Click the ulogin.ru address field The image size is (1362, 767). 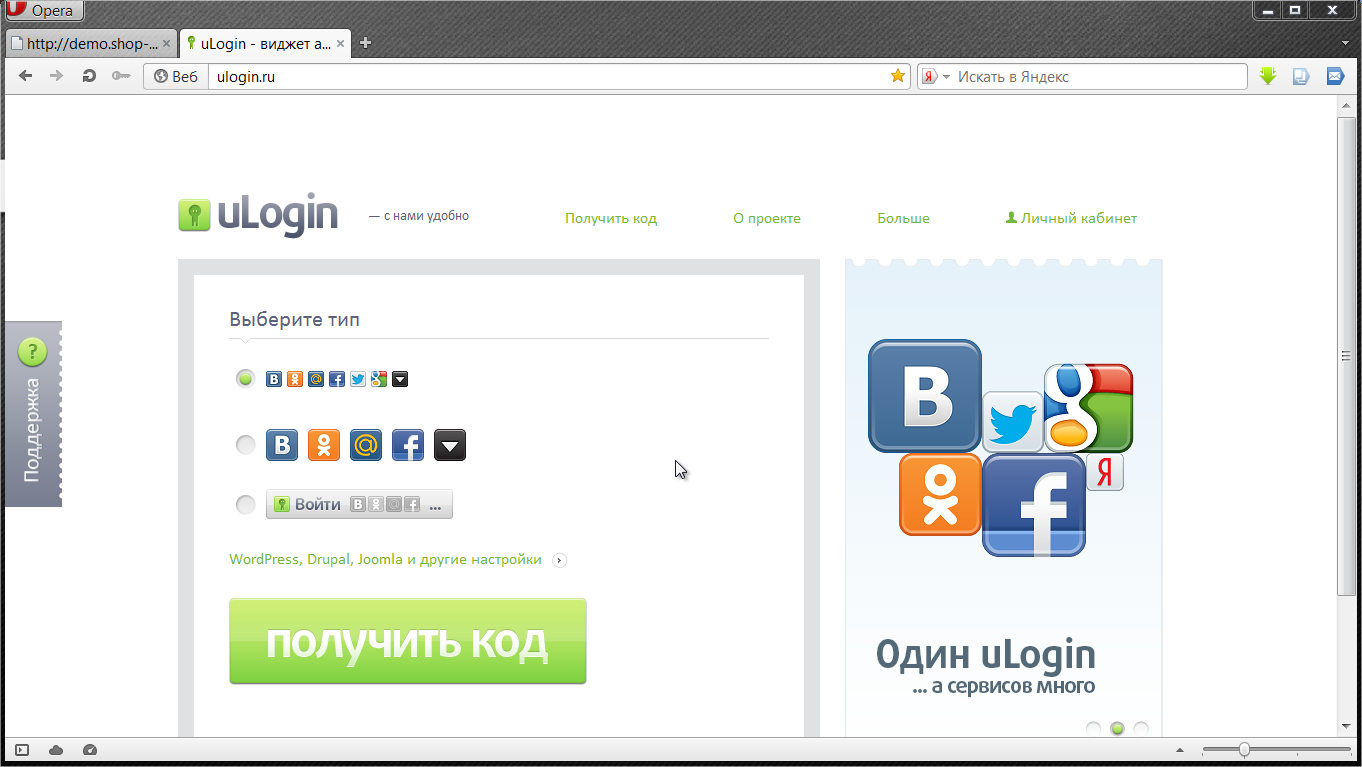(x=548, y=76)
